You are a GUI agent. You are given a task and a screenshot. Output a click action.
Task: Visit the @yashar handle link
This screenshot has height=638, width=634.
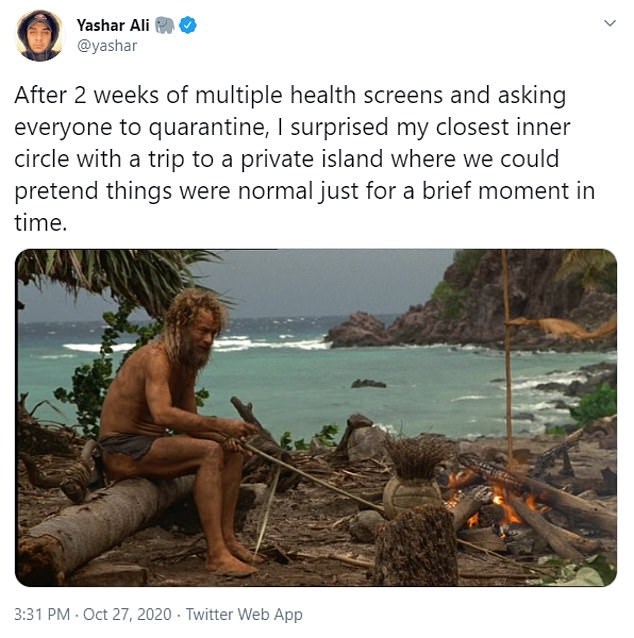[x=107, y=46]
